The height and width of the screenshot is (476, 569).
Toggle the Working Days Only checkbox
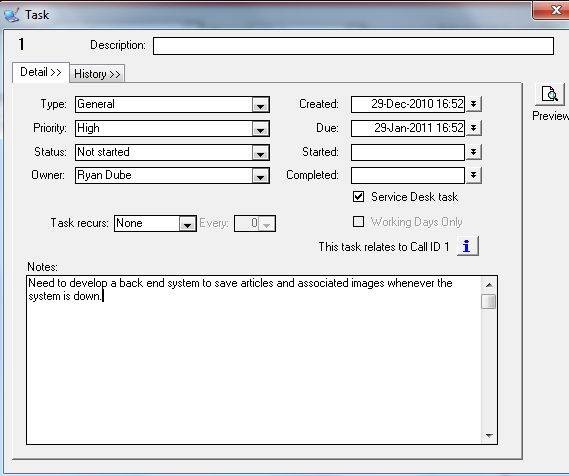tap(359, 222)
